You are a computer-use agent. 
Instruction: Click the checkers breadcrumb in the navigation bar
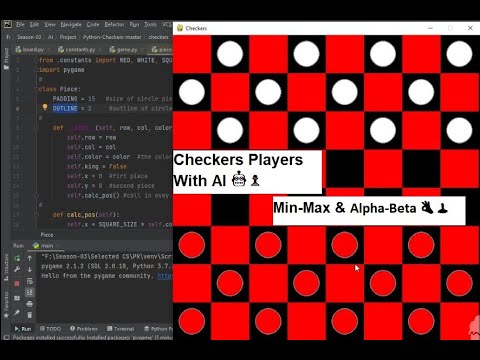[x=158, y=37]
